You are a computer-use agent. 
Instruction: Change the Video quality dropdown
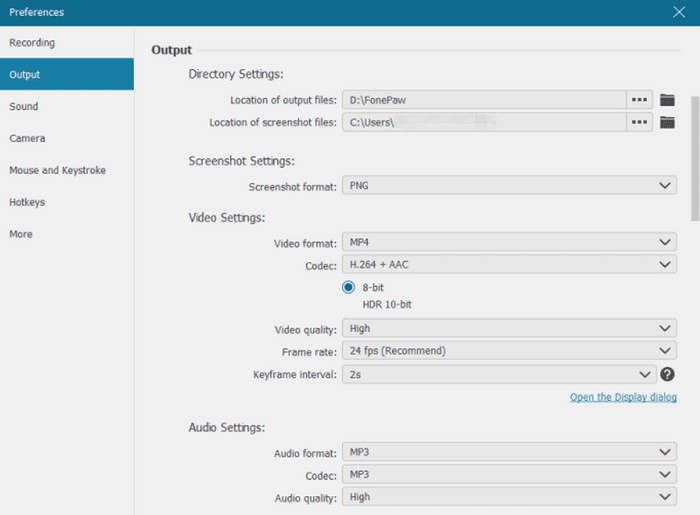(509, 328)
